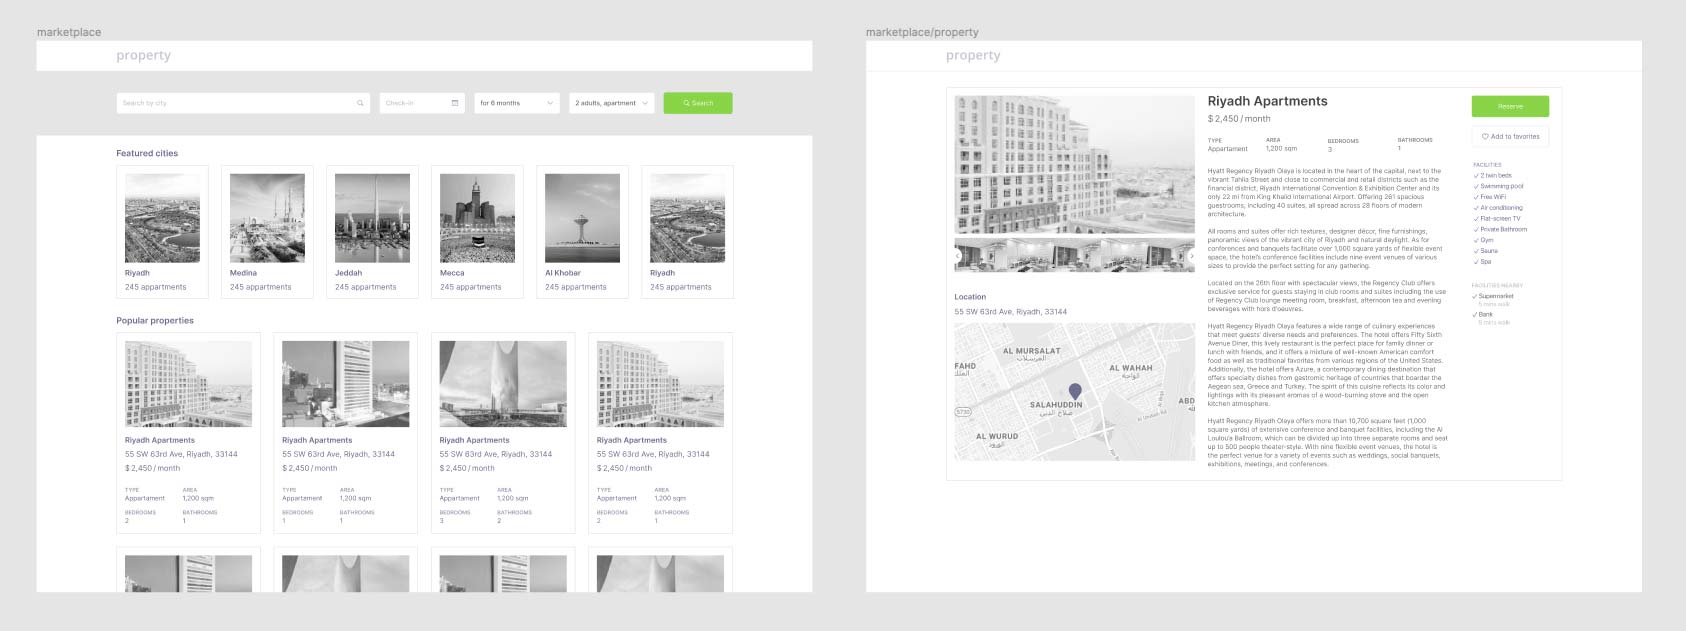
Task: Click the "2 twin beds" facility
Action: click(1493, 175)
